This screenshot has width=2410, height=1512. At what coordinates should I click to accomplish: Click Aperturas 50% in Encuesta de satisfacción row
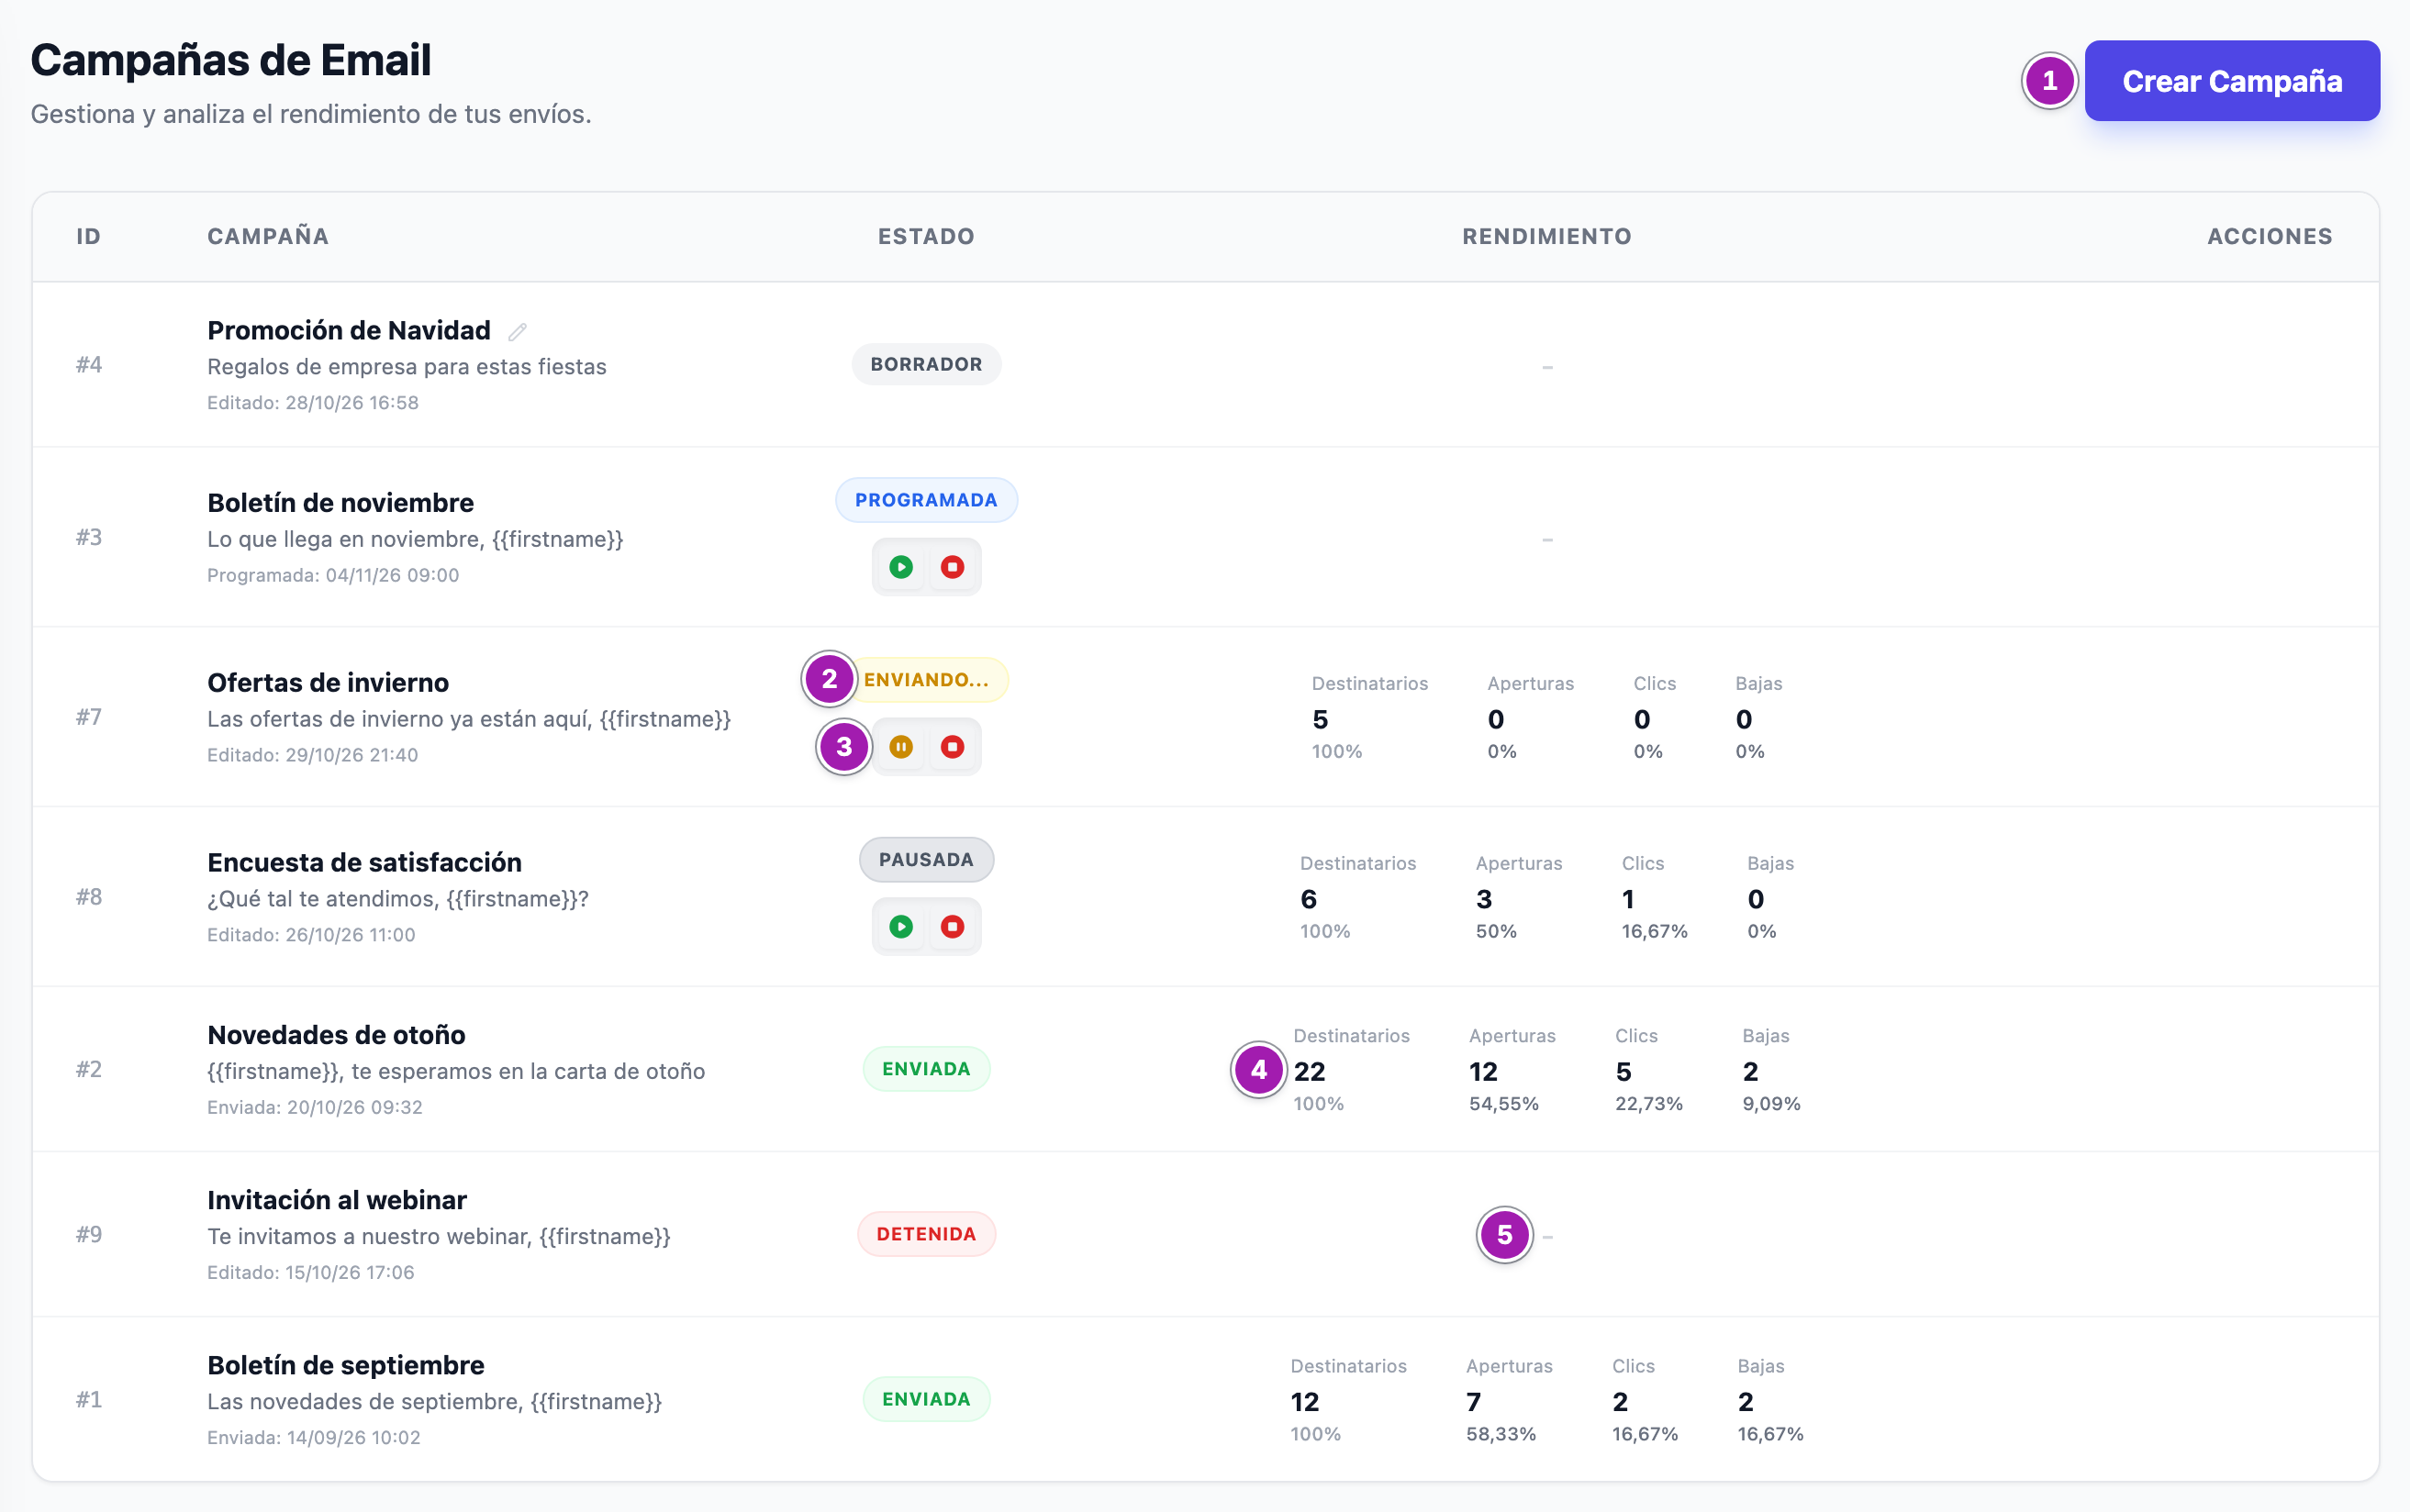(x=1496, y=932)
